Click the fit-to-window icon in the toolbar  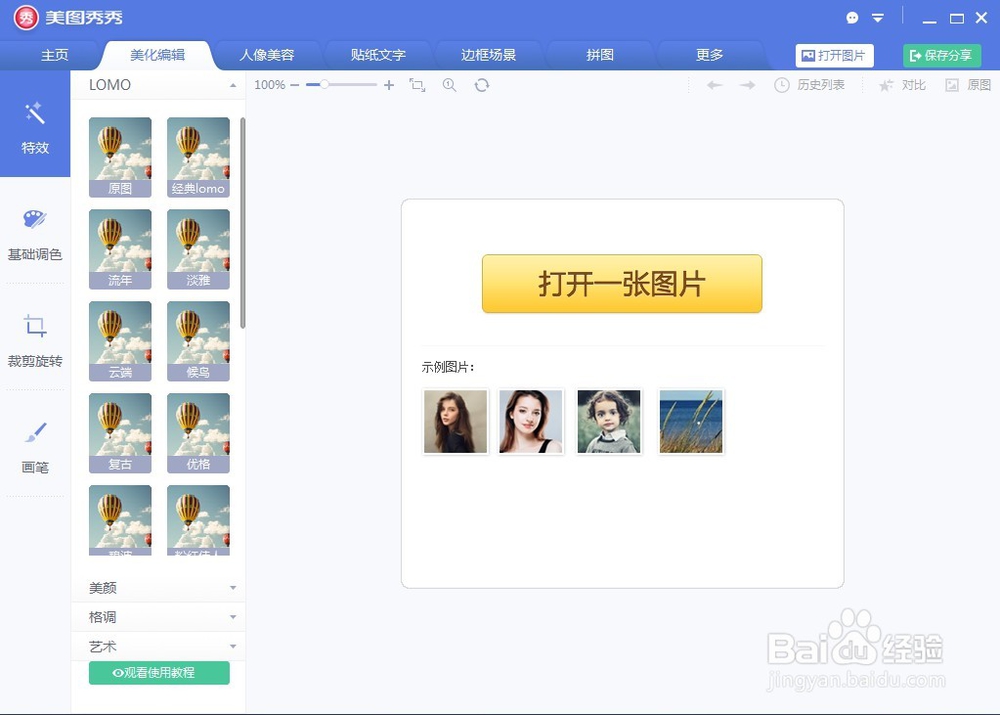tap(417, 85)
